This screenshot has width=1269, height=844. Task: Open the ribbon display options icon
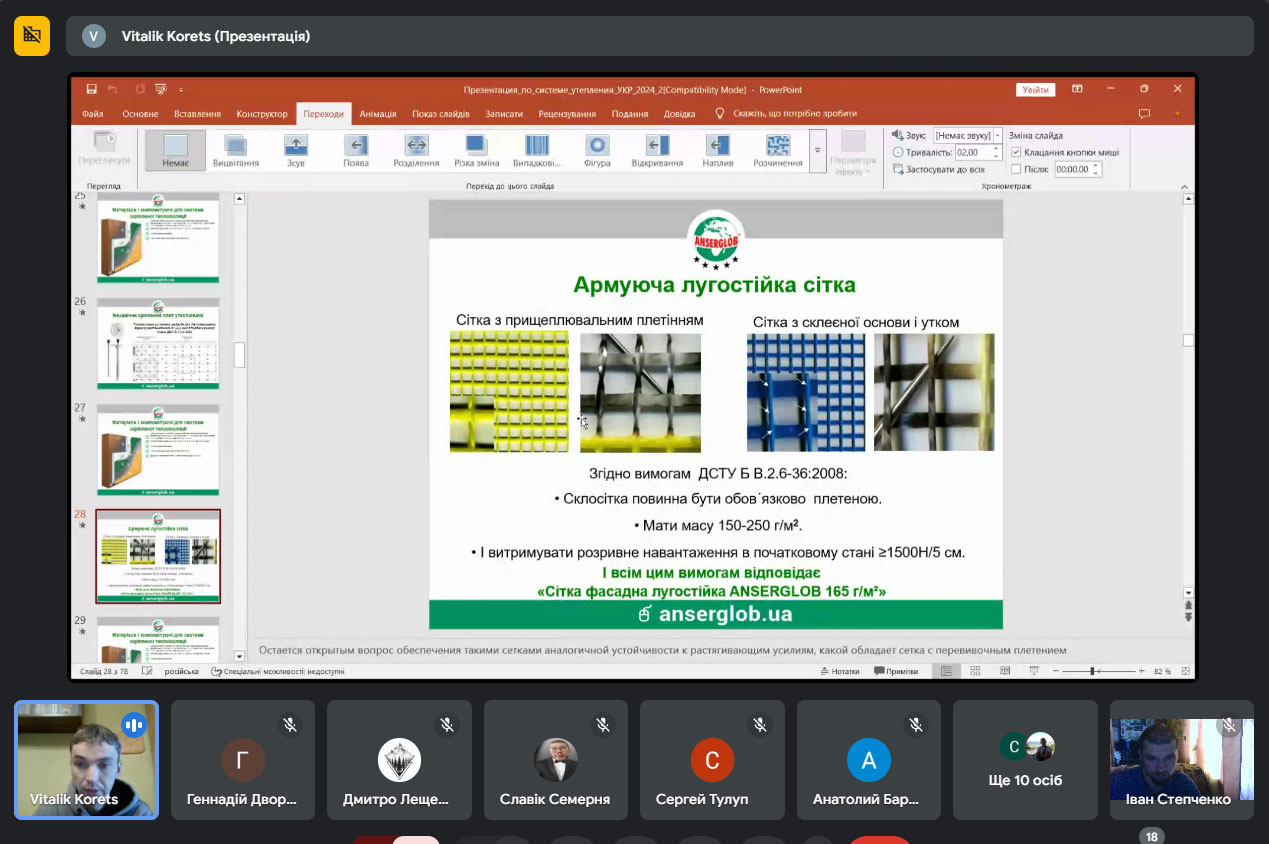1077,89
